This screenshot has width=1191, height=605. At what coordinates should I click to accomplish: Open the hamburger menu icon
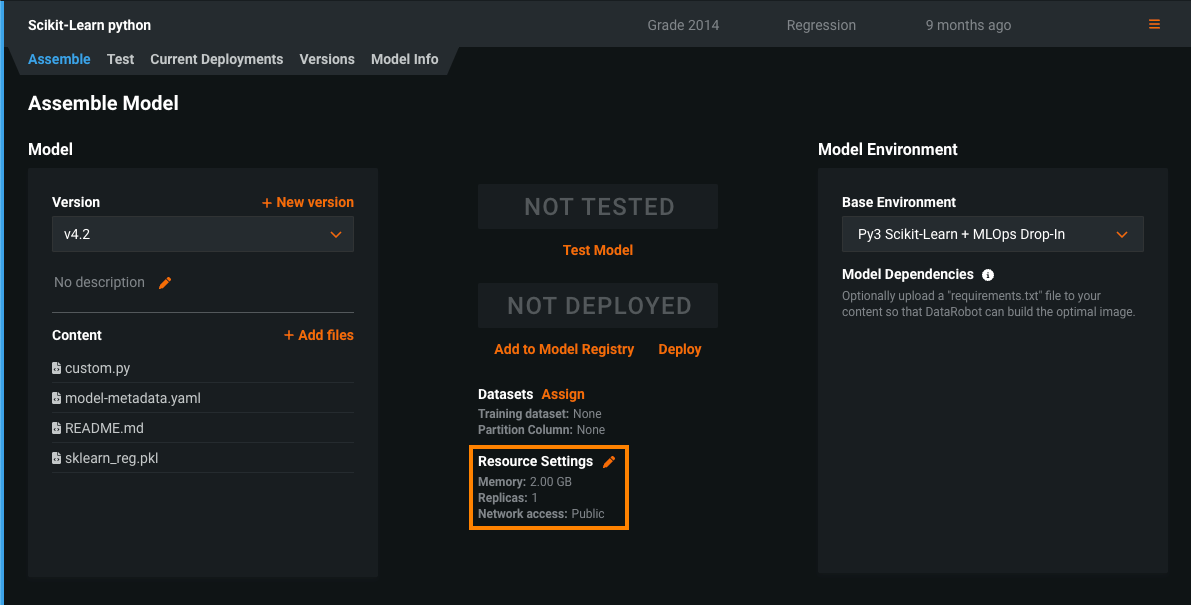pos(1154,25)
